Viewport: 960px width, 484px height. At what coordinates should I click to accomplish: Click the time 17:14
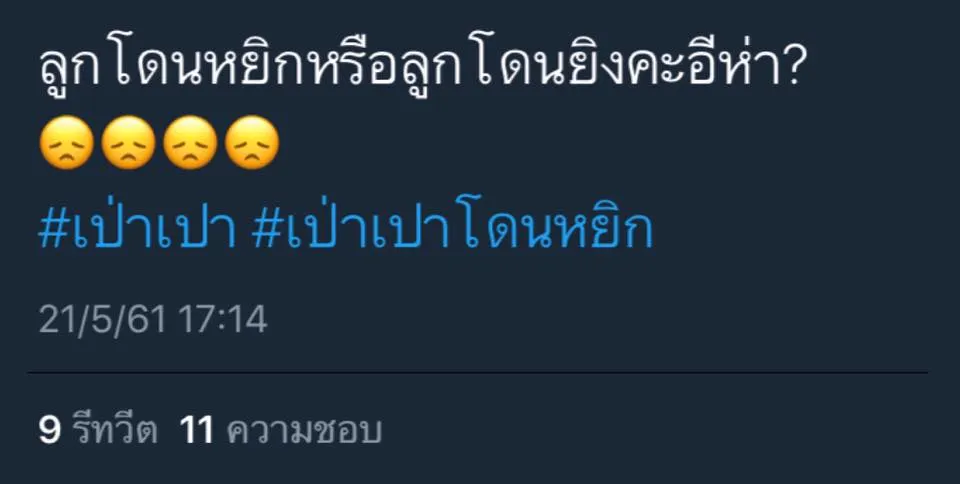click(x=223, y=319)
